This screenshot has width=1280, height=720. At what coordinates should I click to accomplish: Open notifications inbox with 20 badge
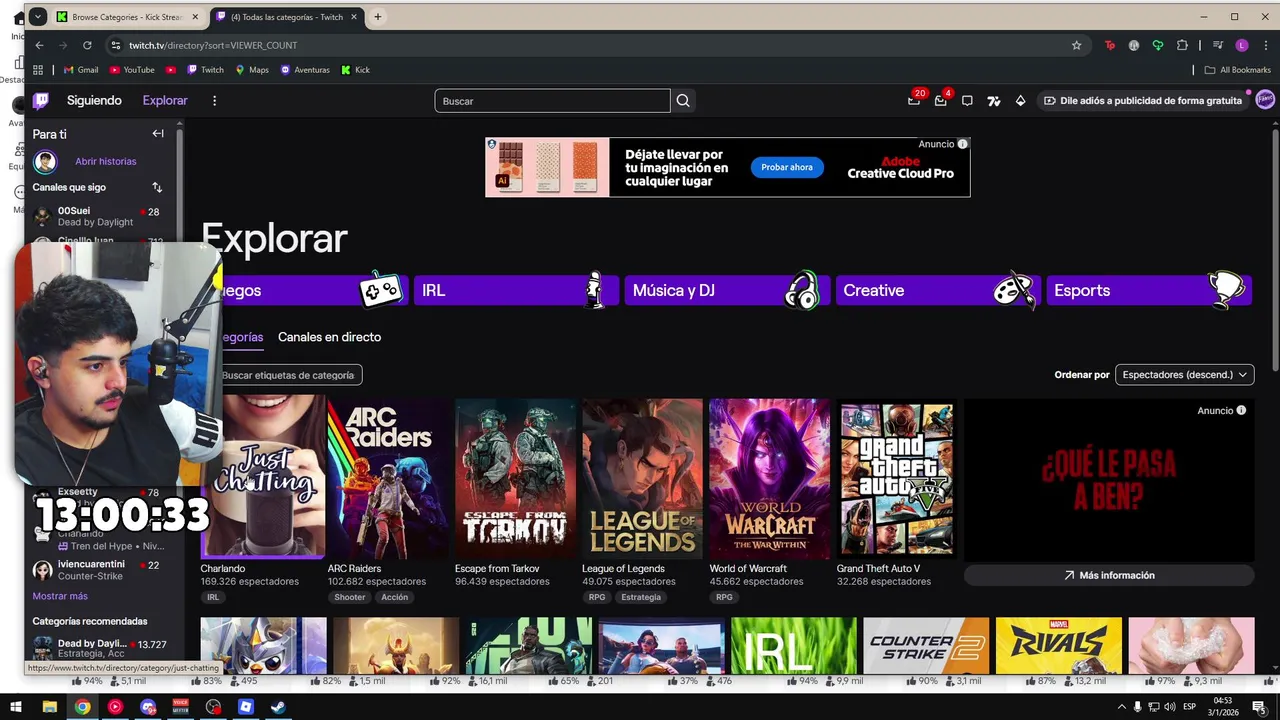[914, 101]
